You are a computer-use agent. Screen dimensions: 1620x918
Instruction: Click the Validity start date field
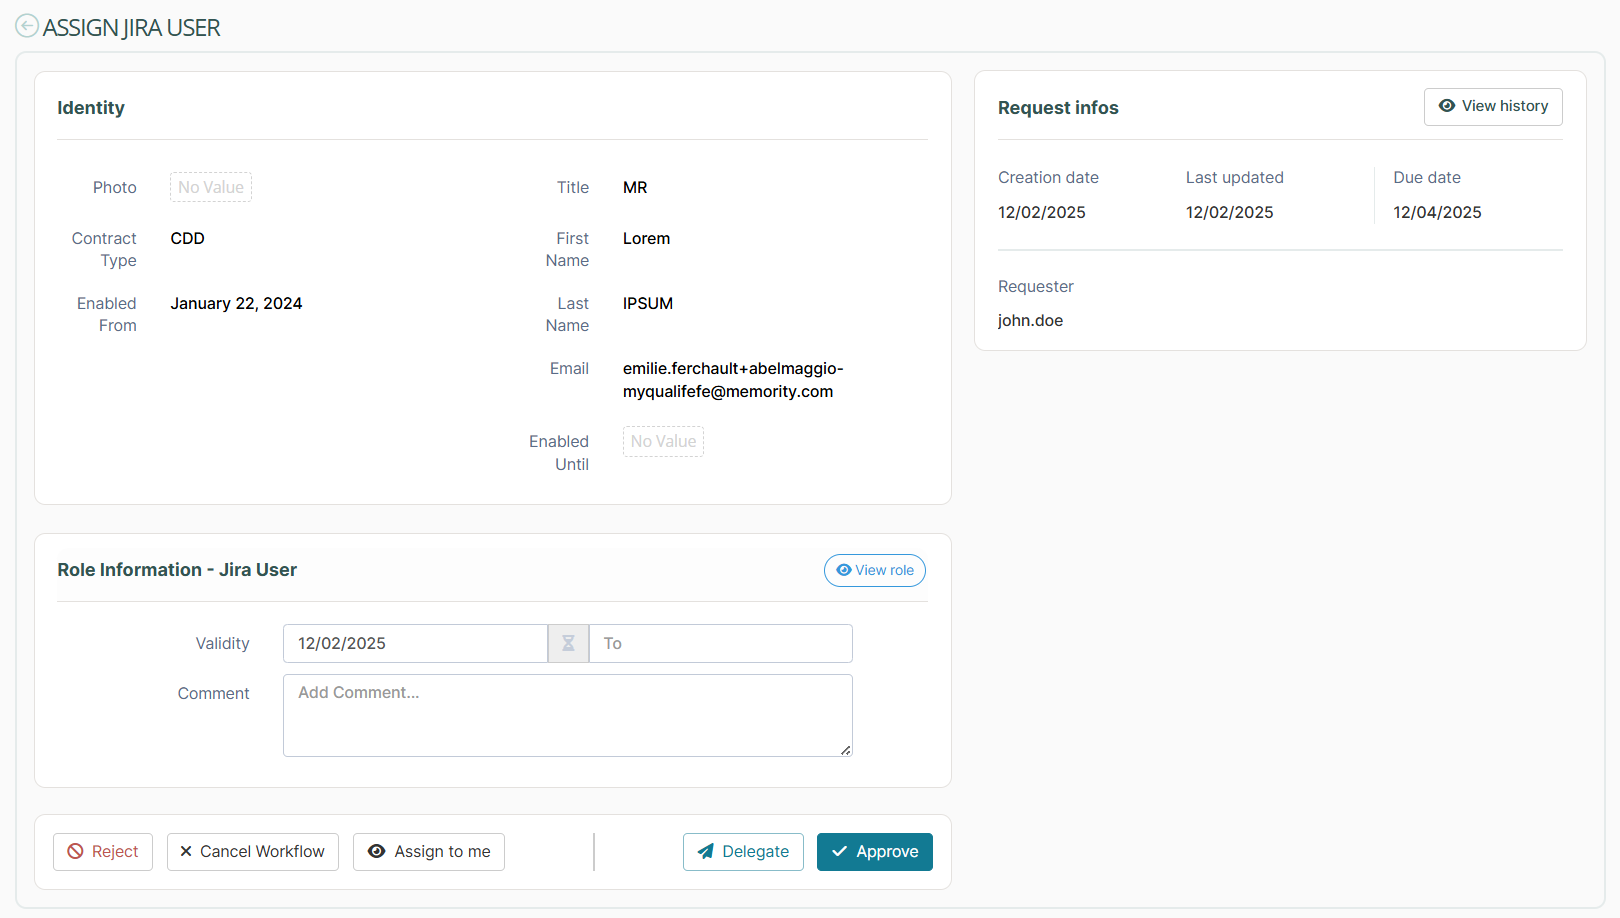pyautogui.click(x=415, y=643)
